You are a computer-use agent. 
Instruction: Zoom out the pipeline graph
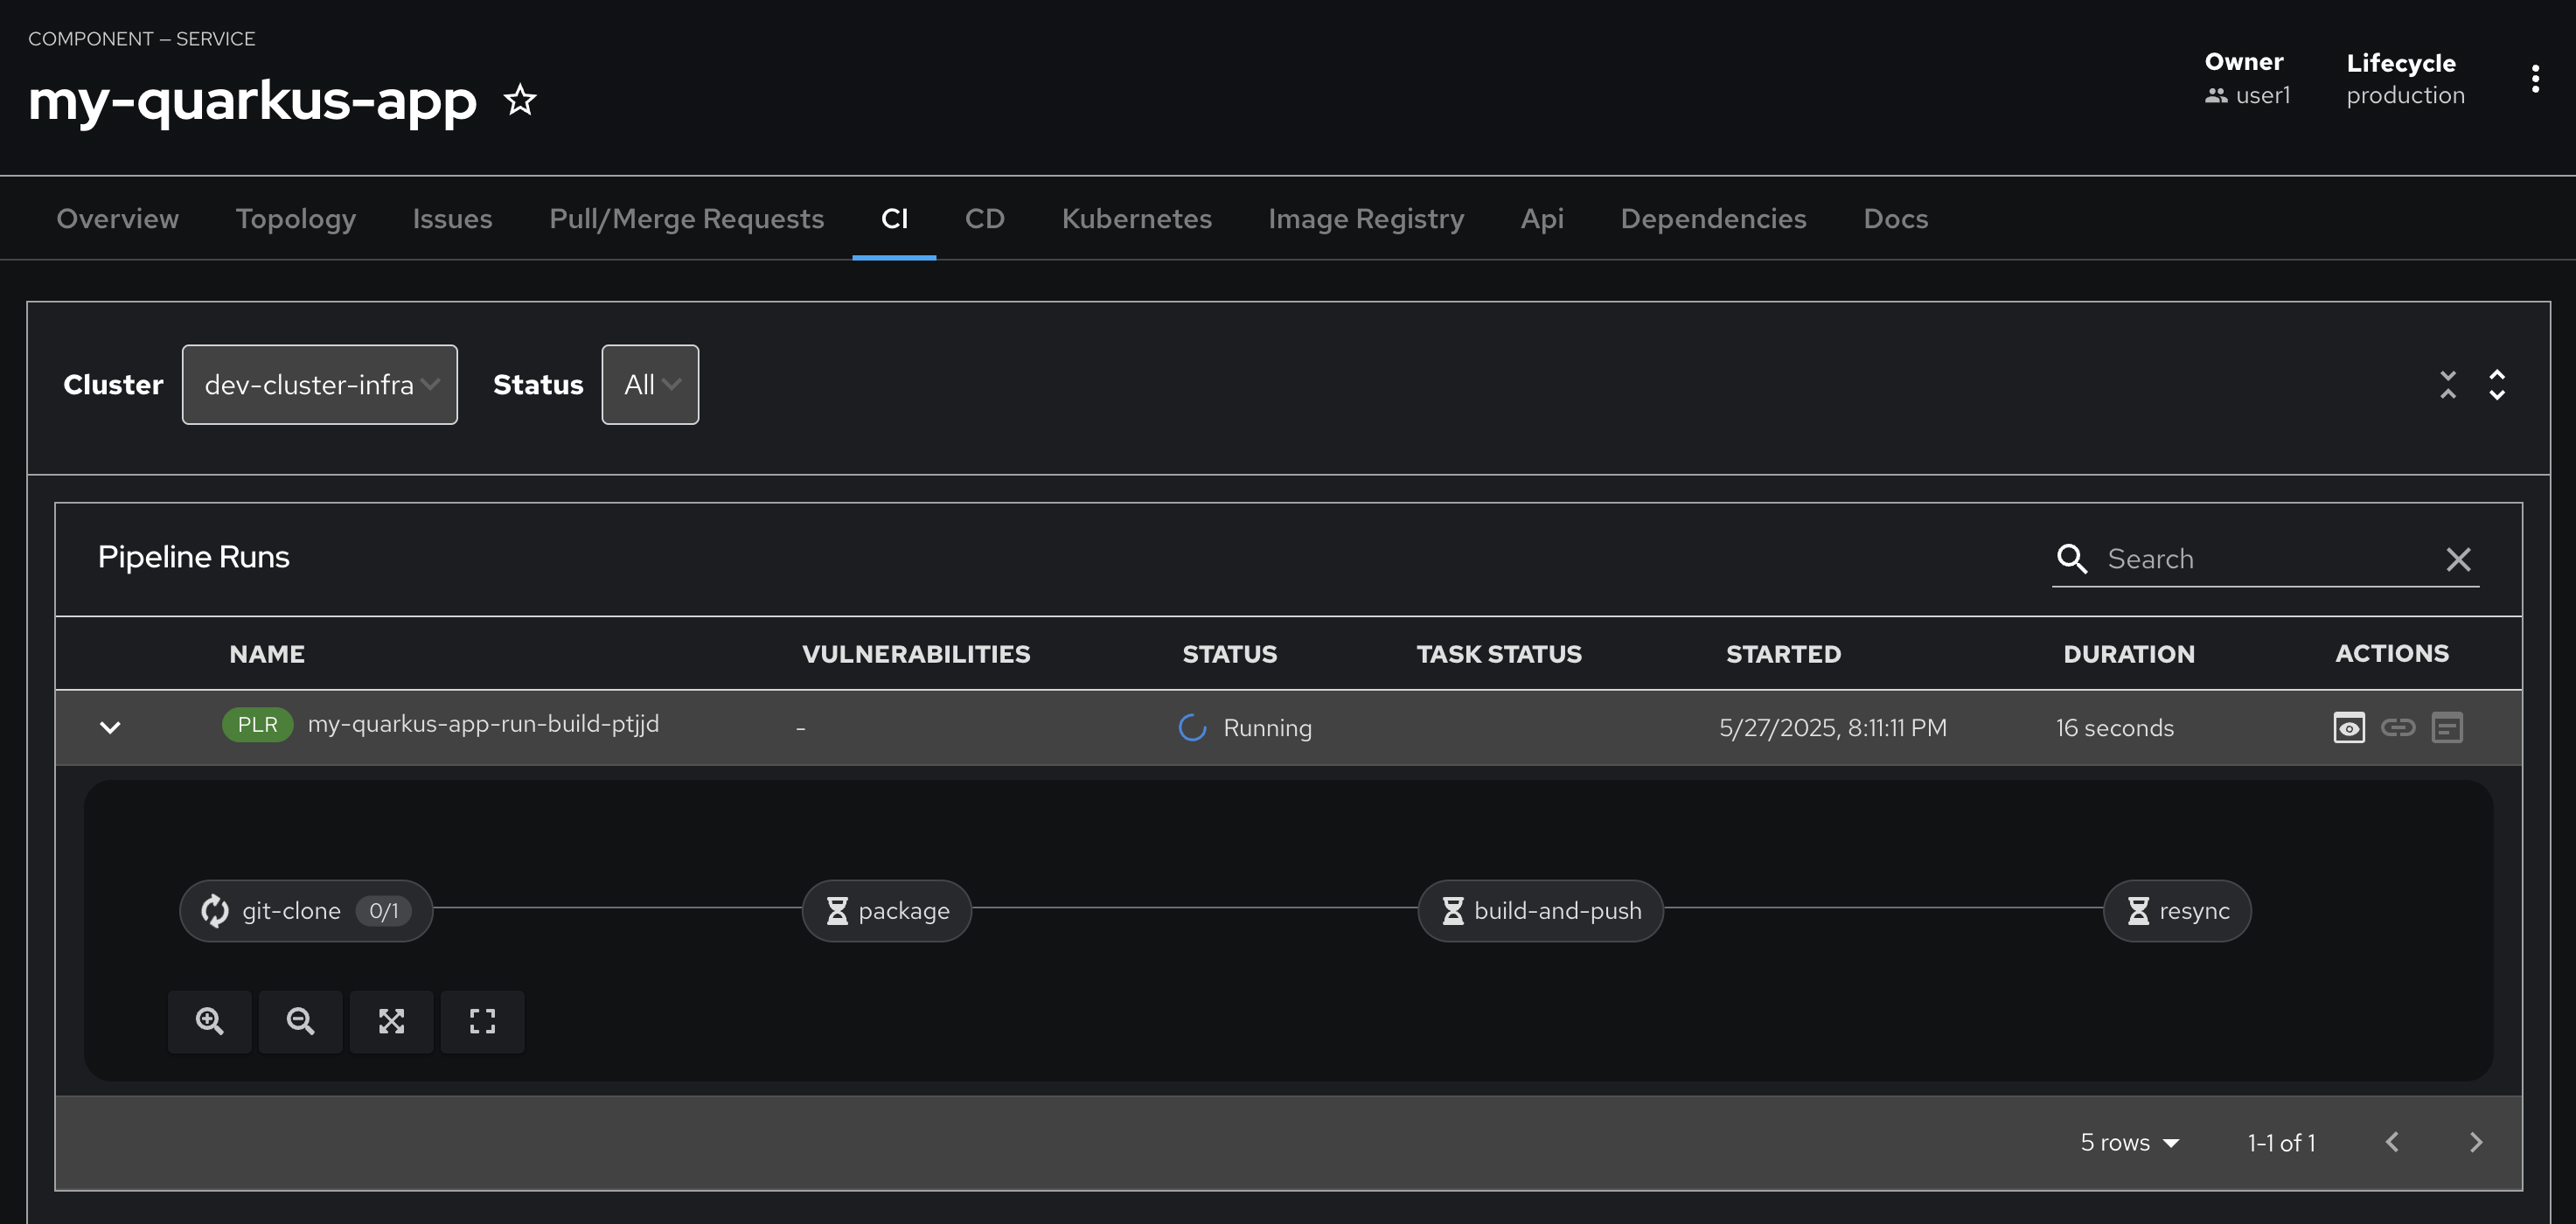point(300,1021)
